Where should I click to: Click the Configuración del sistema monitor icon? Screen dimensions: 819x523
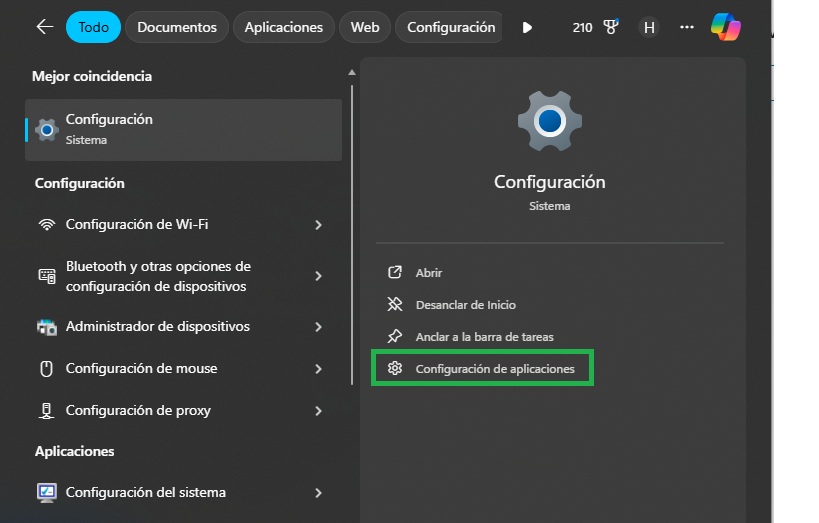pyautogui.click(x=47, y=493)
